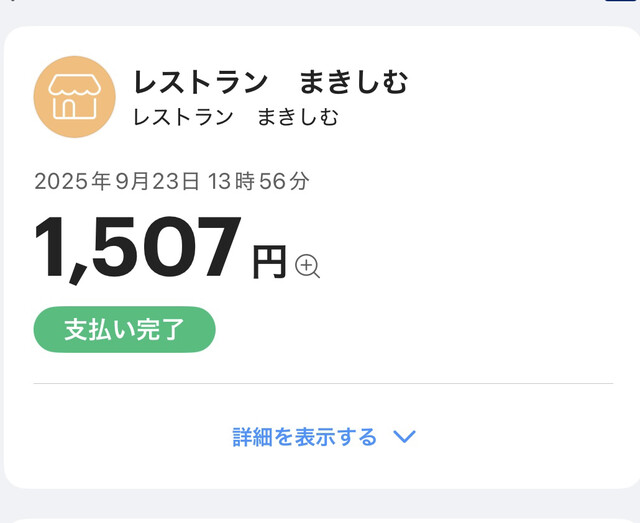This screenshot has height=523, width=640.
Task: Tap the smaller レストラン まきしむ subtitle
Action: [235, 117]
